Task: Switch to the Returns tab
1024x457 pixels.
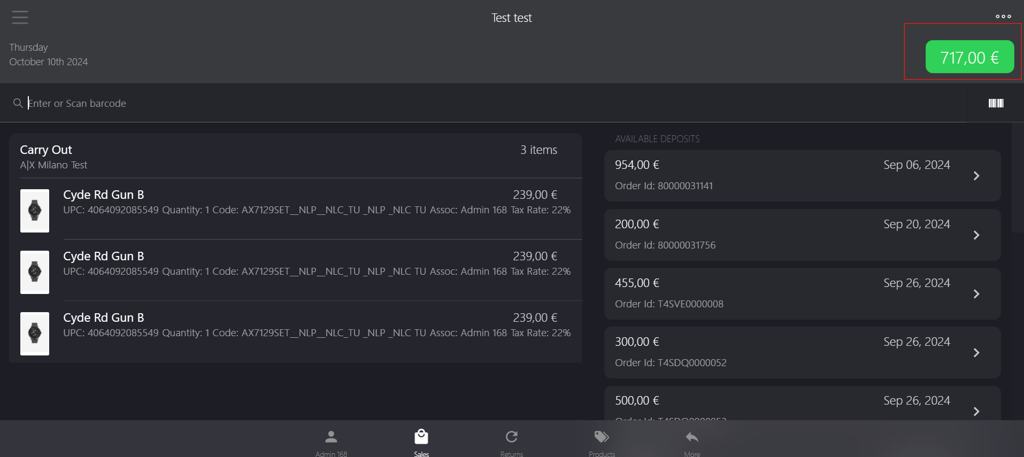Action: tap(511, 443)
